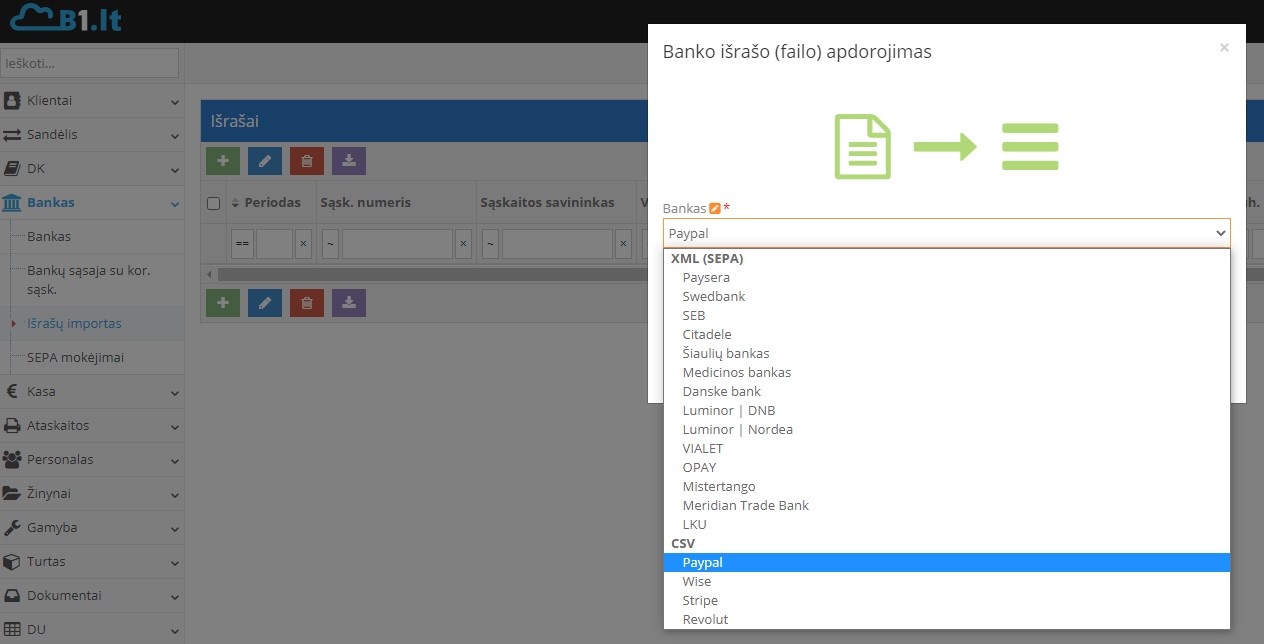The image size is (1264, 644).
Task: Expand the Kasa section in the sidebar
Action: (90, 391)
